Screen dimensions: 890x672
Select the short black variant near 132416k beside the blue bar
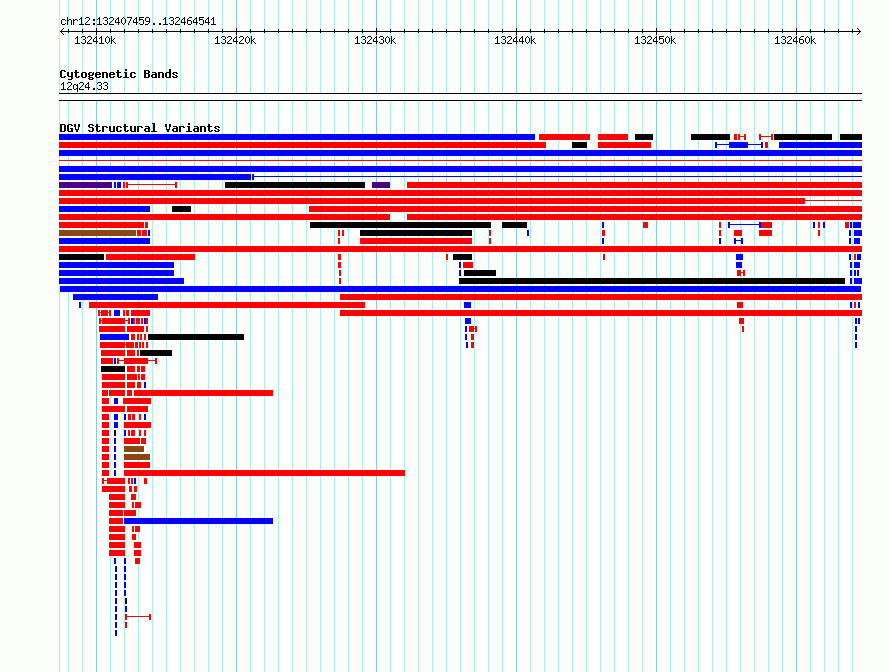182,209
